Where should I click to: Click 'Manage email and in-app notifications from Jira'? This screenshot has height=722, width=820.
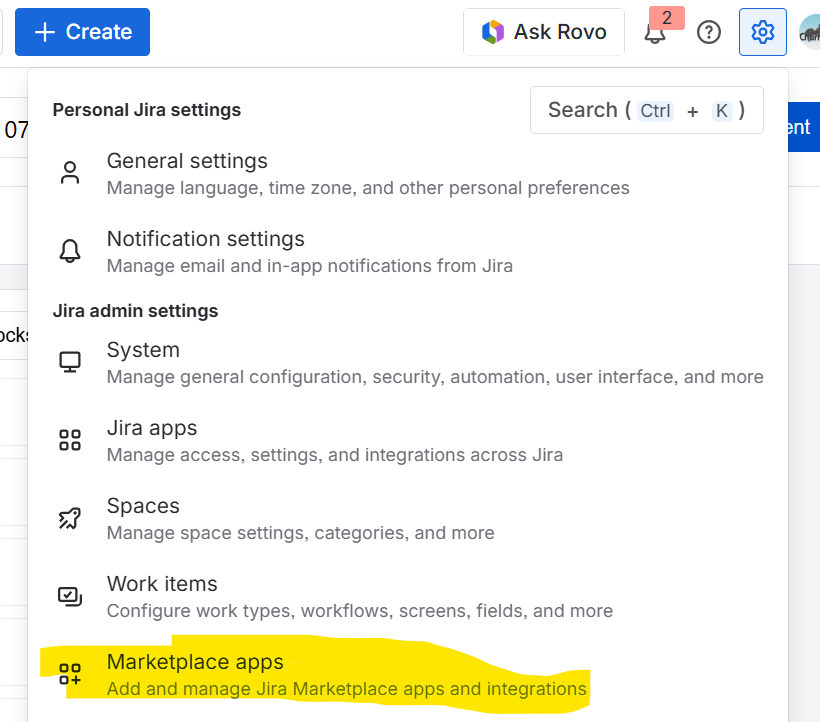click(x=310, y=266)
